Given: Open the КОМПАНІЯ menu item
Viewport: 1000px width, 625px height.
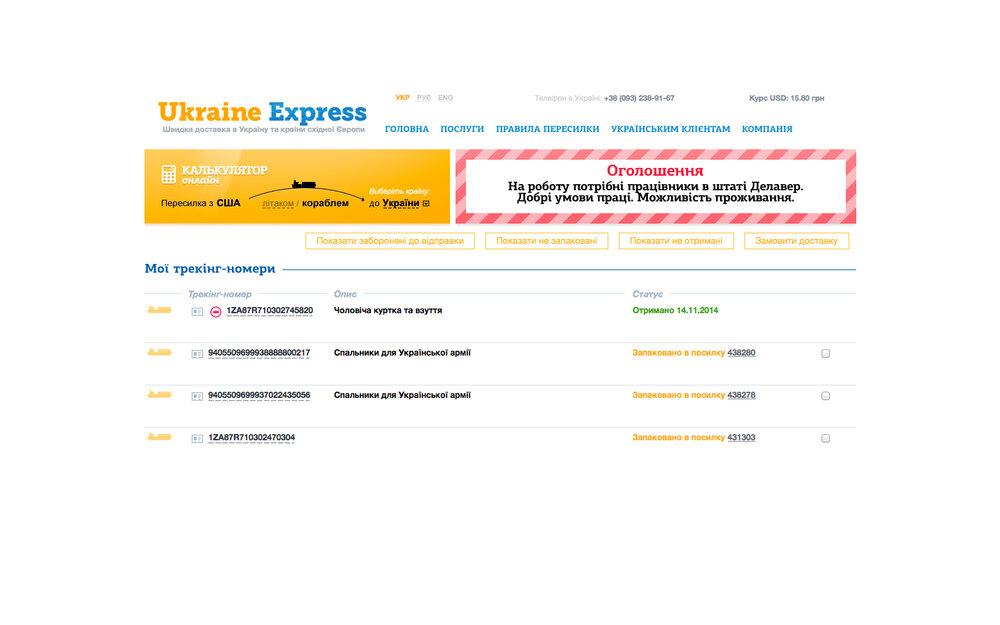Looking at the screenshot, I should coord(767,129).
